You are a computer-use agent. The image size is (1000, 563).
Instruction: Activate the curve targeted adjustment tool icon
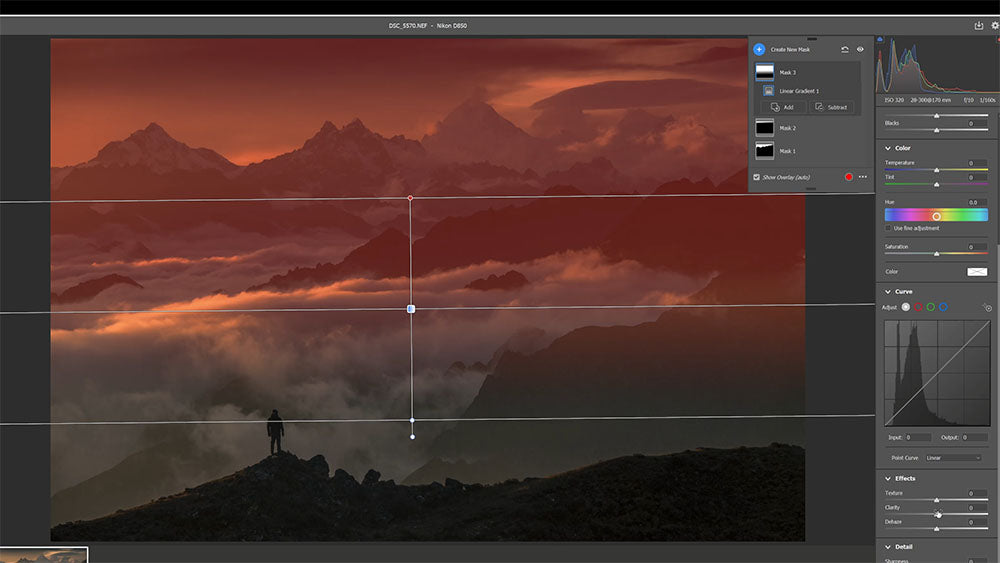pyautogui.click(x=987, y=308)
